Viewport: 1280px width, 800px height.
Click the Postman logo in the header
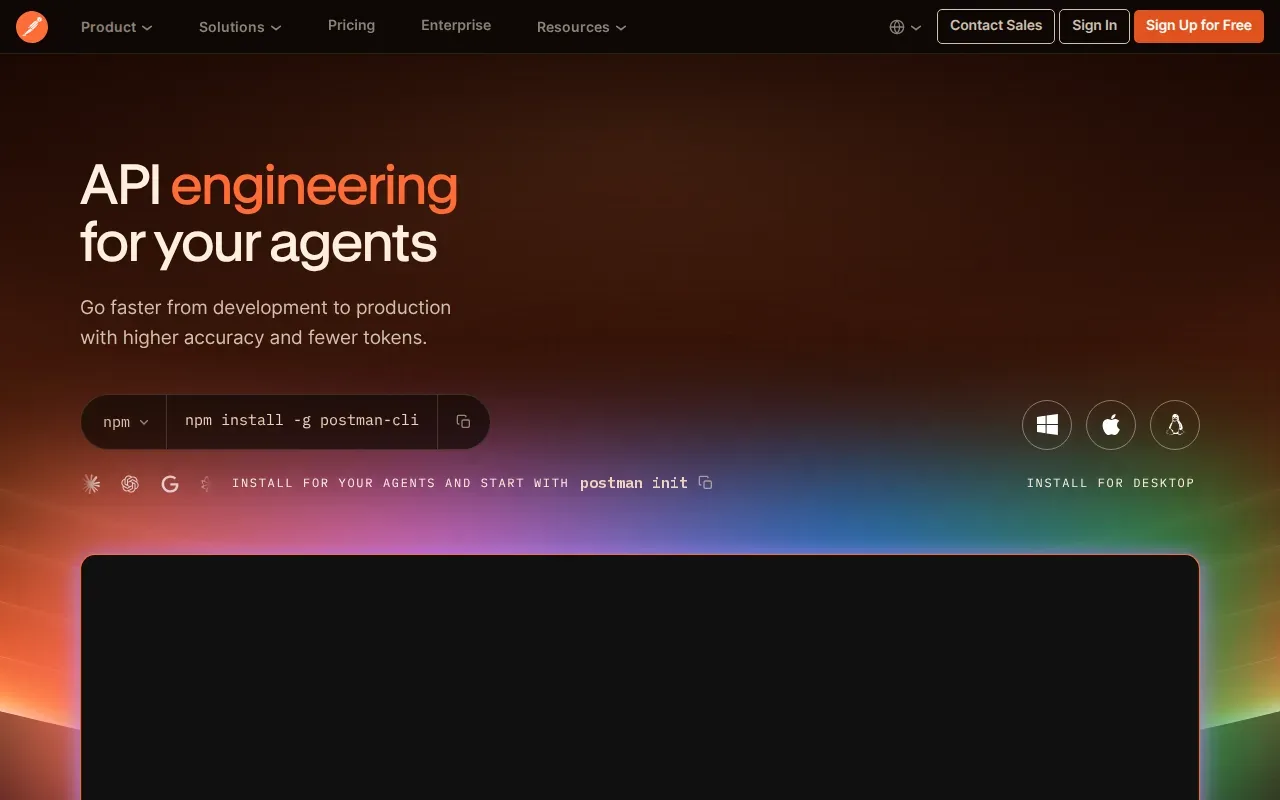click(x=32, y=27)
